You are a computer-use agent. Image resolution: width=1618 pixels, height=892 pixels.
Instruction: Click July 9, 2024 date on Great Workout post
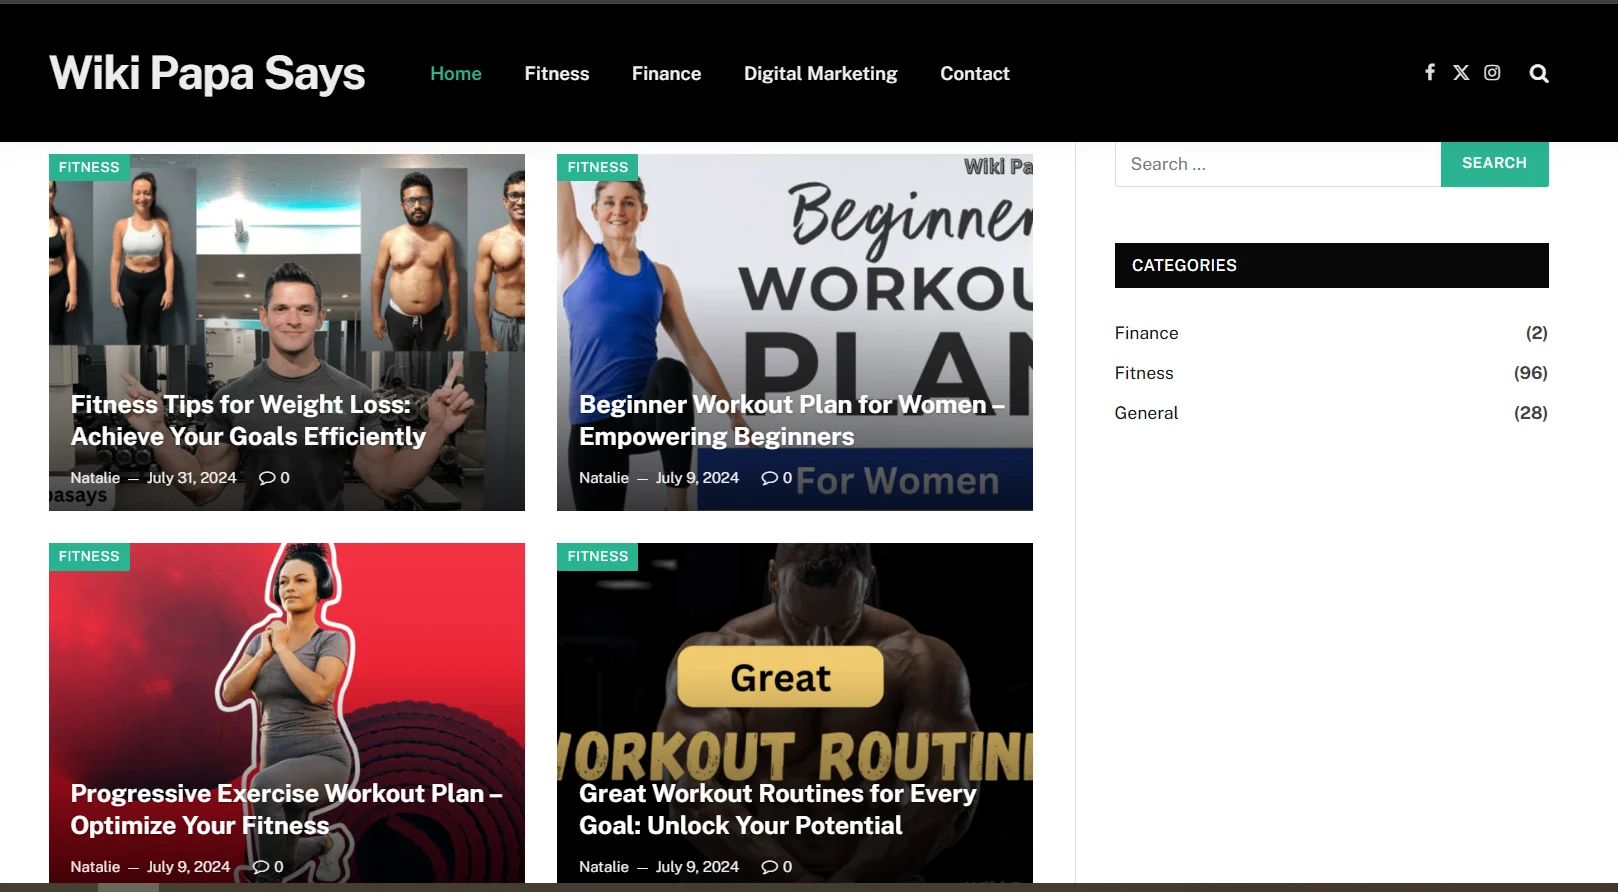point(697,867)
